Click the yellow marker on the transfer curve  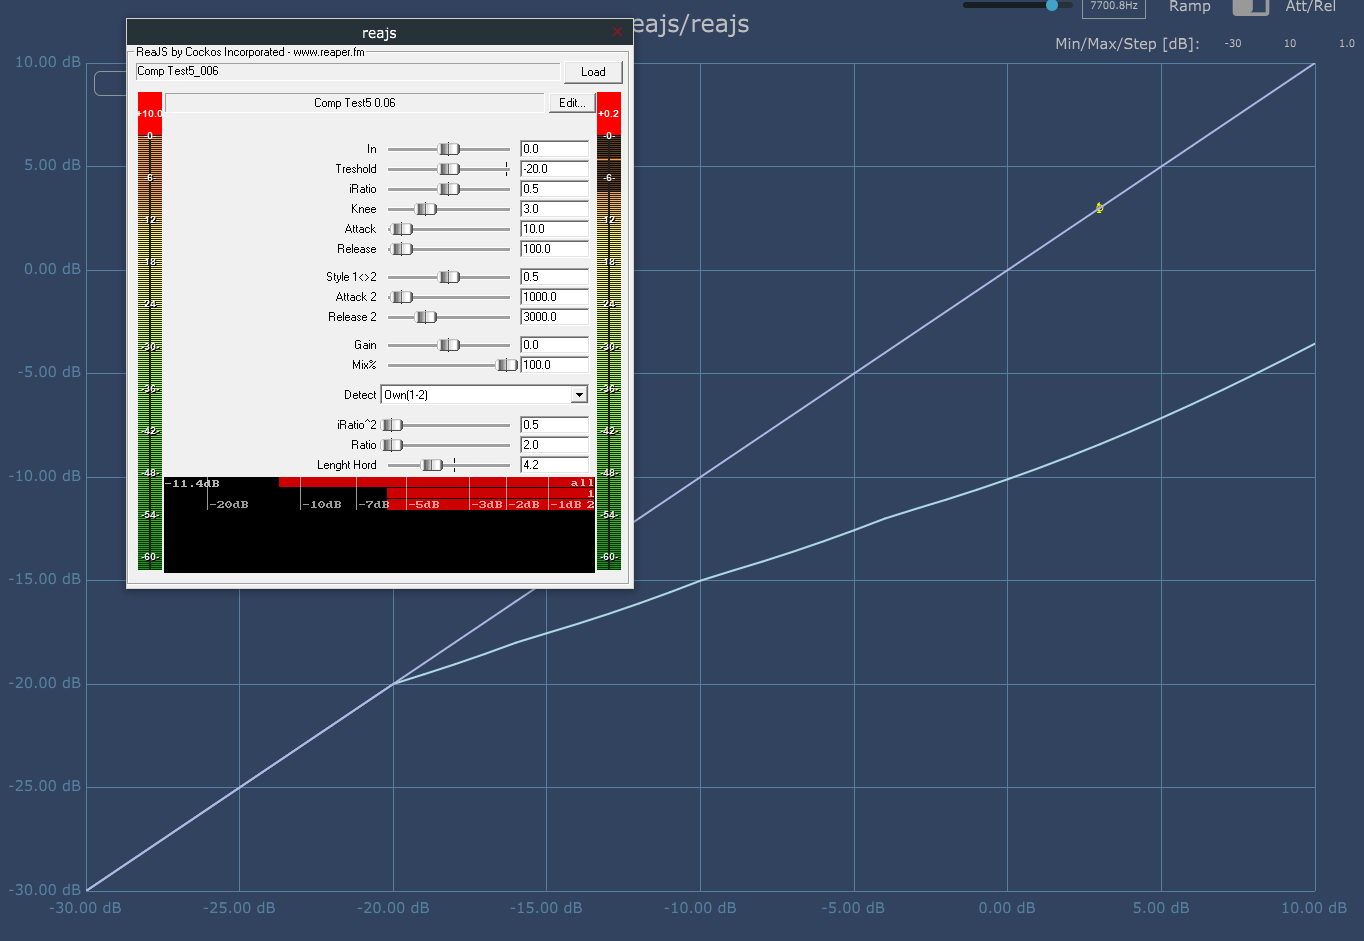(x=1099, y=208)
